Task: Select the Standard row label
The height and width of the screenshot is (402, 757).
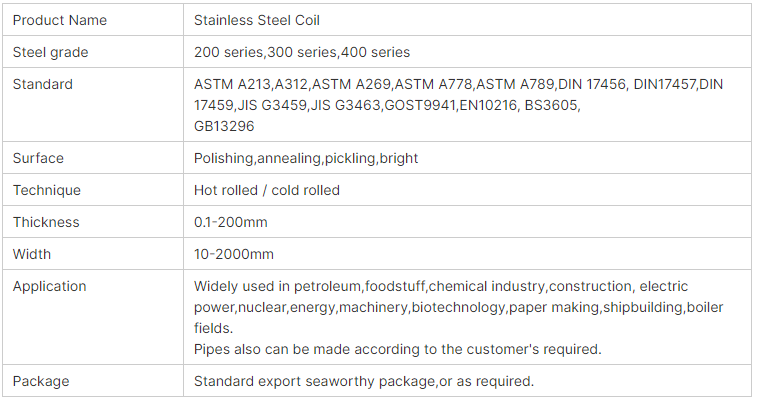Action: (42, 84)
